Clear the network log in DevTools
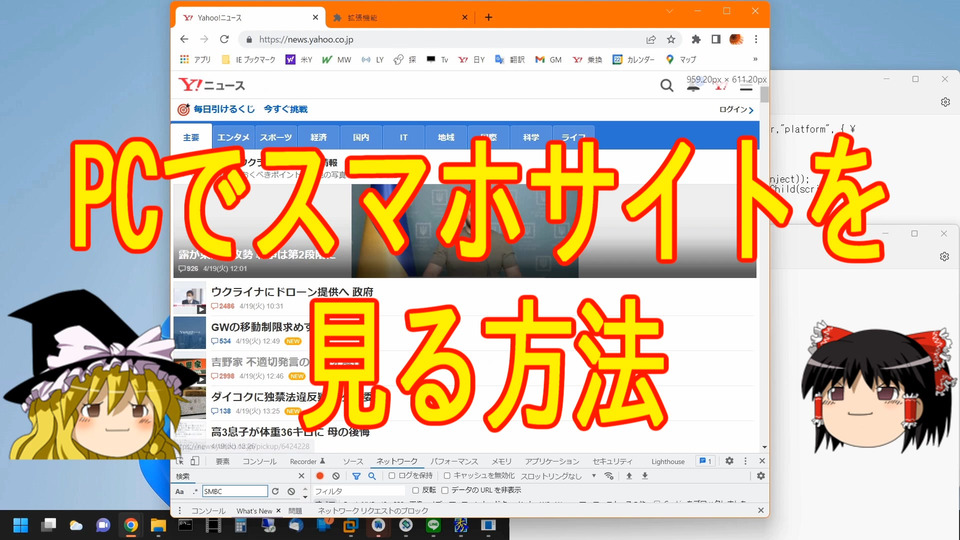The width and height of the screenshot is (960, 540). pyautogui.click(x=336, y=476)
